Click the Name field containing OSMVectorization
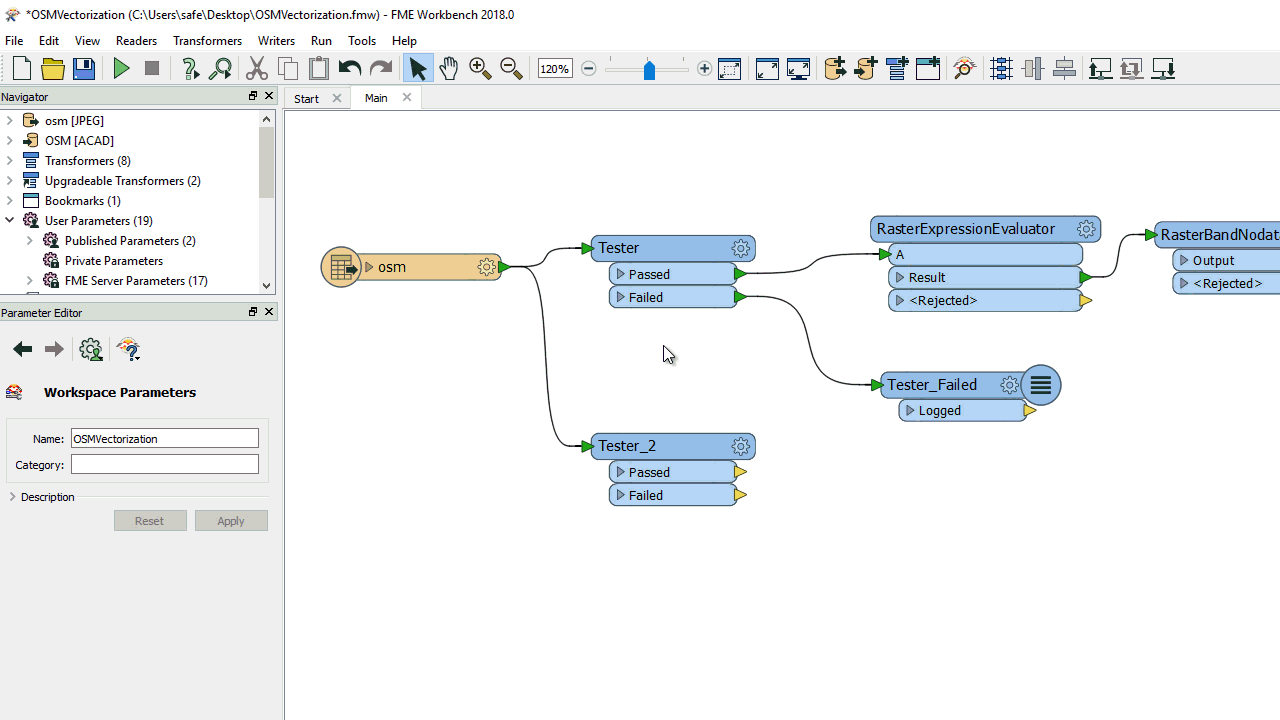This screenshot has height=720, width=1280. coord(165,438)
